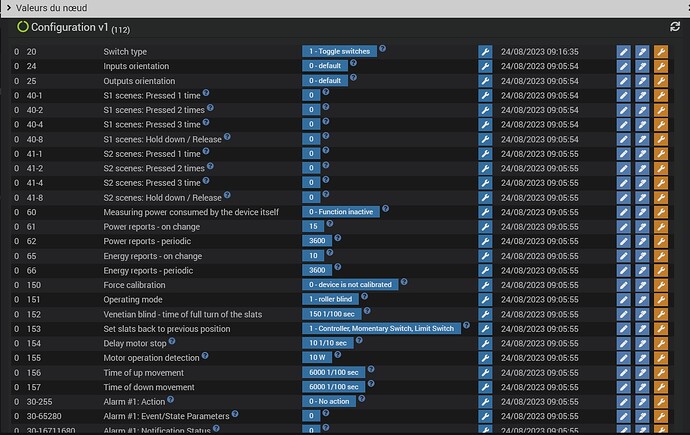Click blue wrench for S2 scenes: Pressed 1 time

coord(485,154)
